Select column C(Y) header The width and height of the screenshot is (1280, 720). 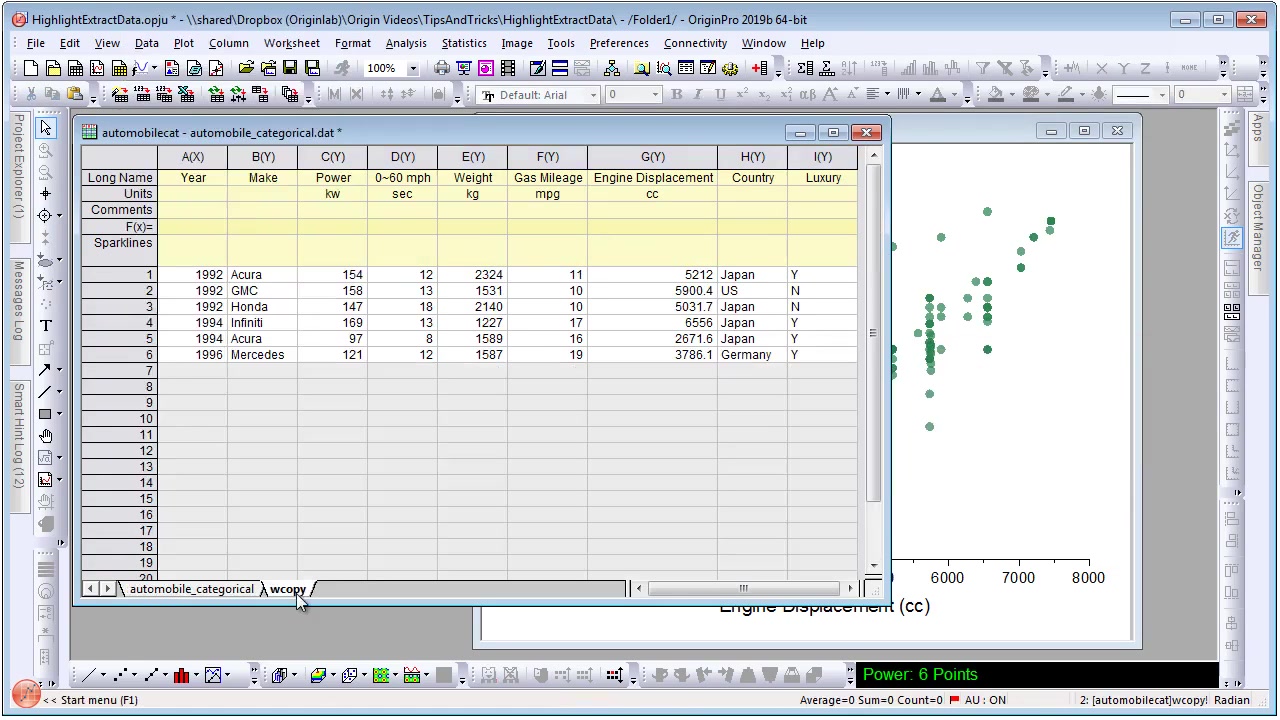332,157
